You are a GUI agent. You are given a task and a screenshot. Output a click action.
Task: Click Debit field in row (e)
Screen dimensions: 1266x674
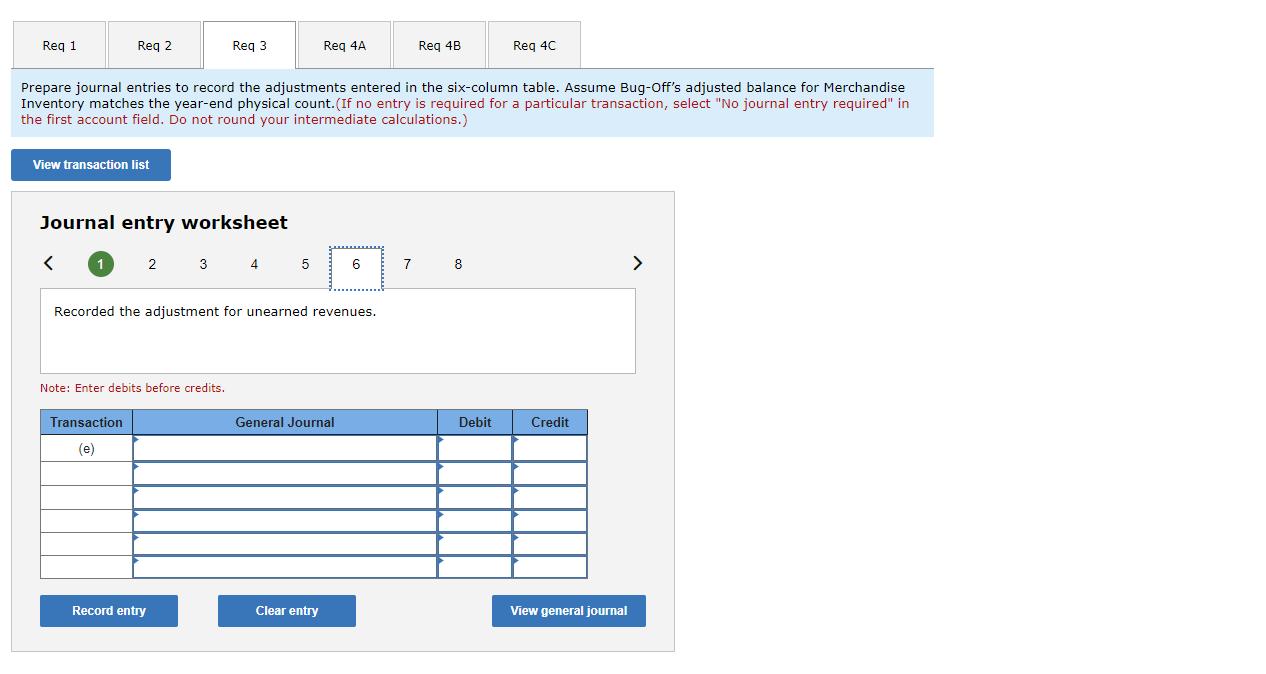pyautogui.click(x=475, y=448)
